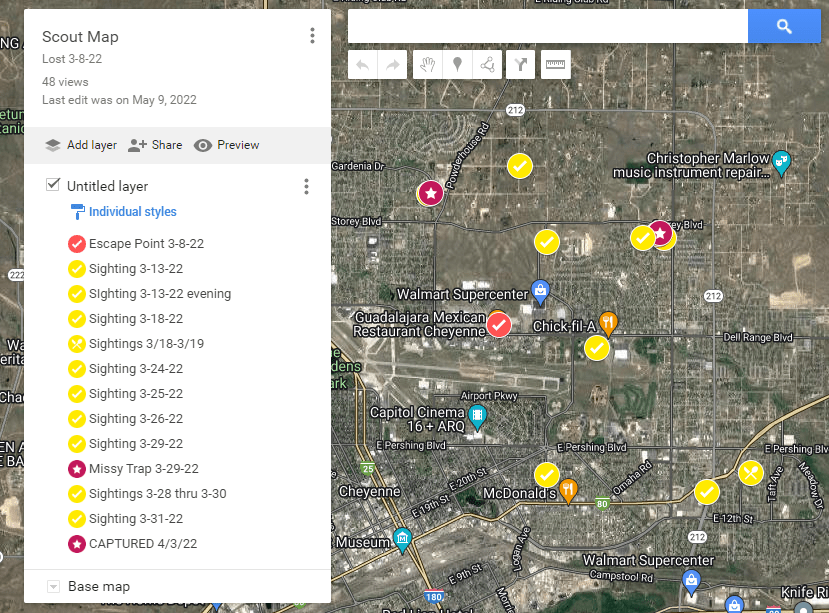
Task: Click the redo arrow in map toolbar
Action: click(393, 65)
